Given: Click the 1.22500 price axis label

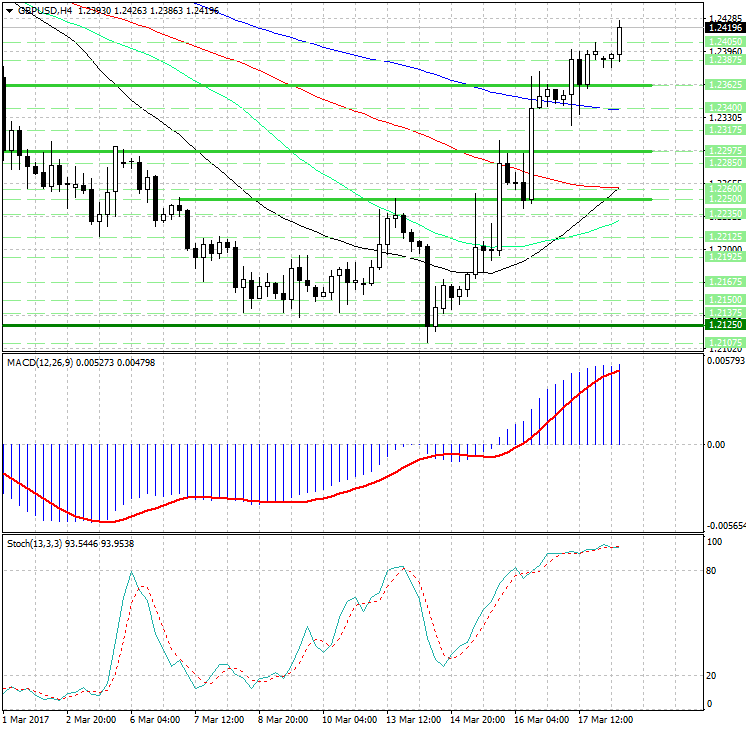Looking at the screenshot, I should tap(723, 199).
